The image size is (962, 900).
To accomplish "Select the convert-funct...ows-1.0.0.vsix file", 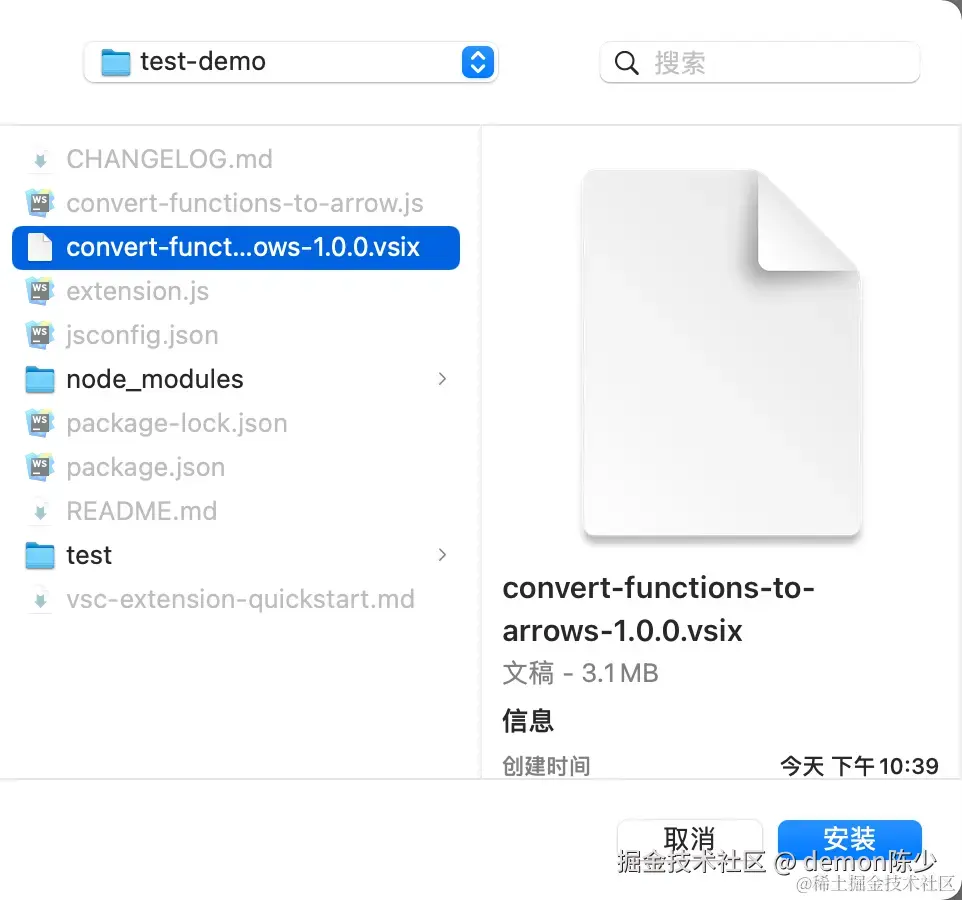I will (x=242, y=247).
